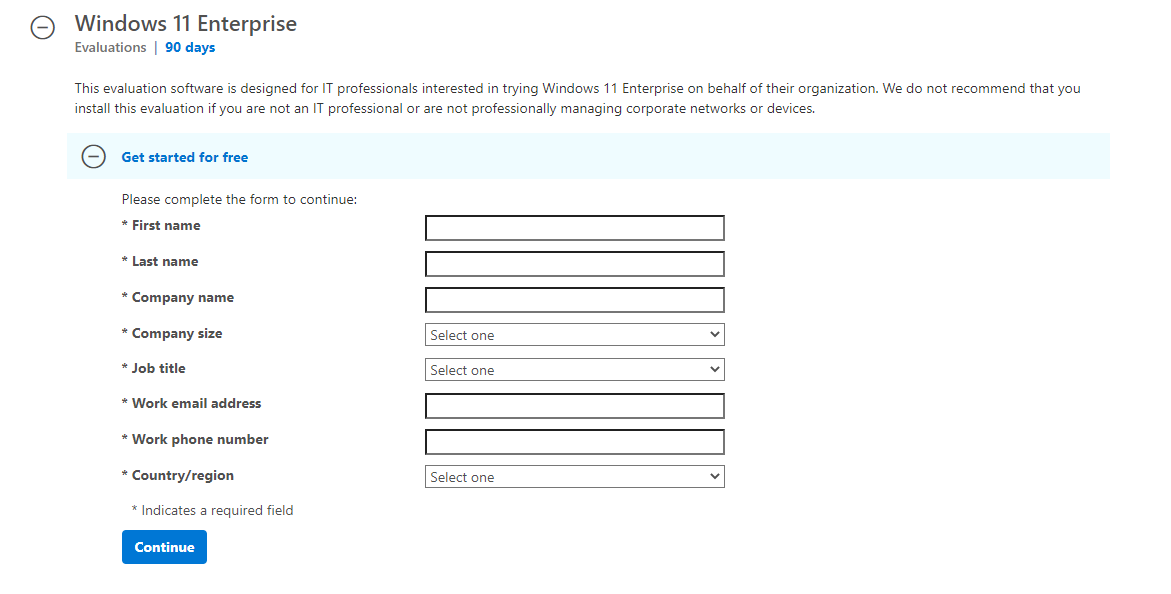
Task: Click the Continue button
Action: click(164, 547)
